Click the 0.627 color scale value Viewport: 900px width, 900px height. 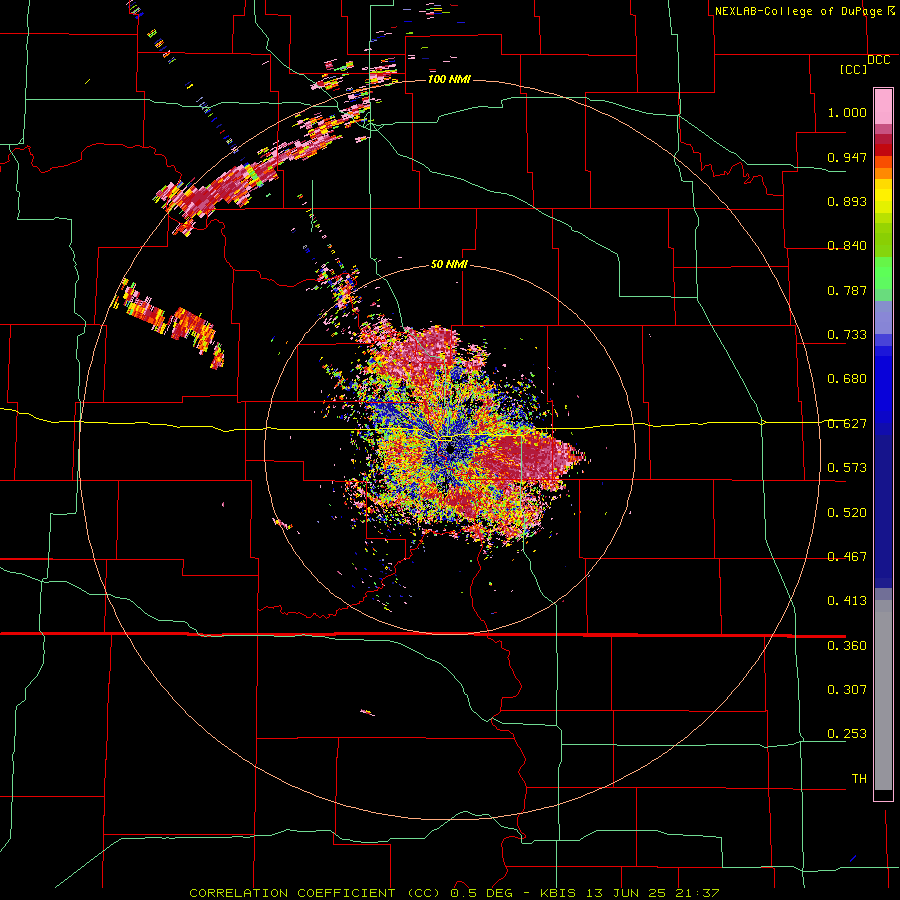847,424
